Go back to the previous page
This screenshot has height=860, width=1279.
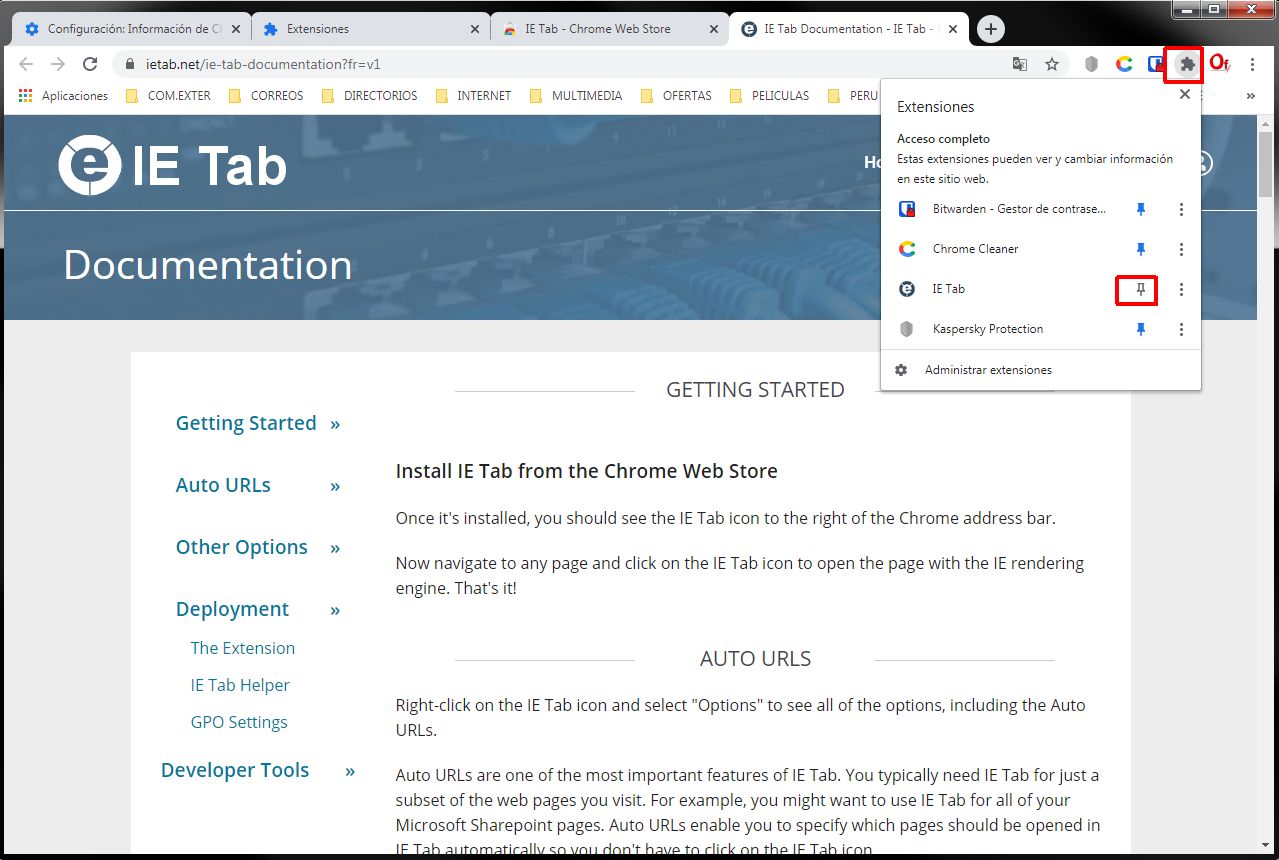click(26, 64)
